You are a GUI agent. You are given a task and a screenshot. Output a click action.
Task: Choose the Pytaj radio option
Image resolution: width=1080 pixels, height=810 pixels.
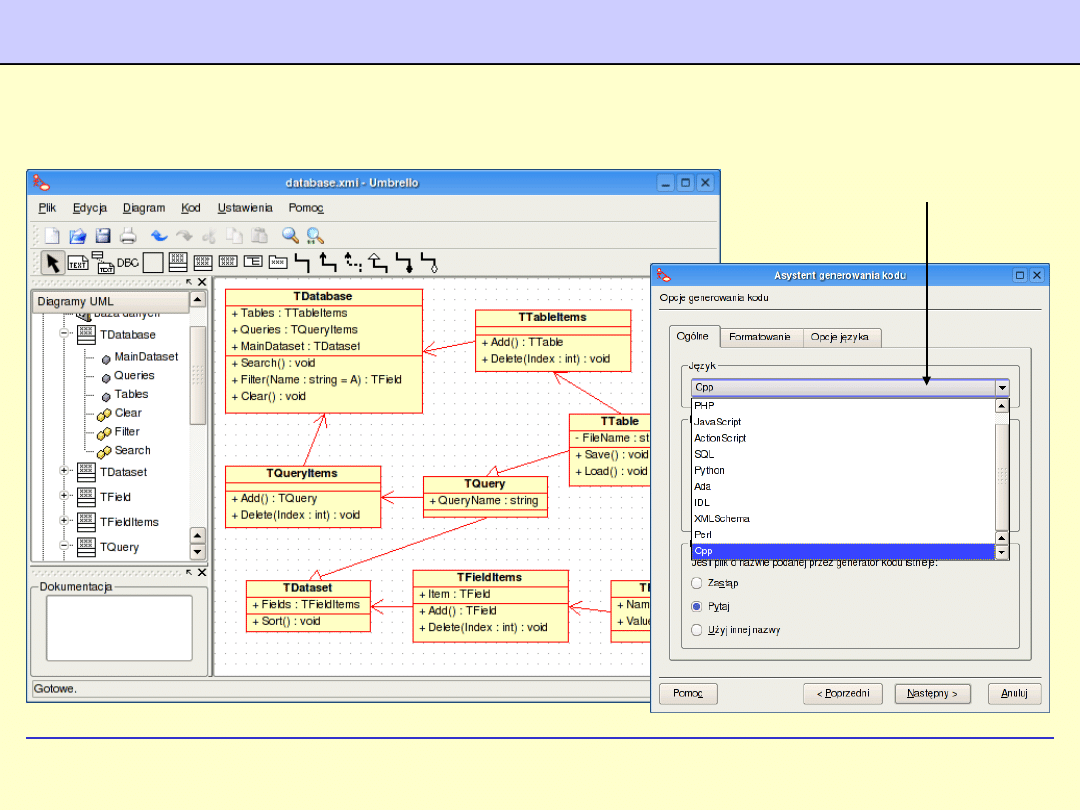[x=697, y=607]
